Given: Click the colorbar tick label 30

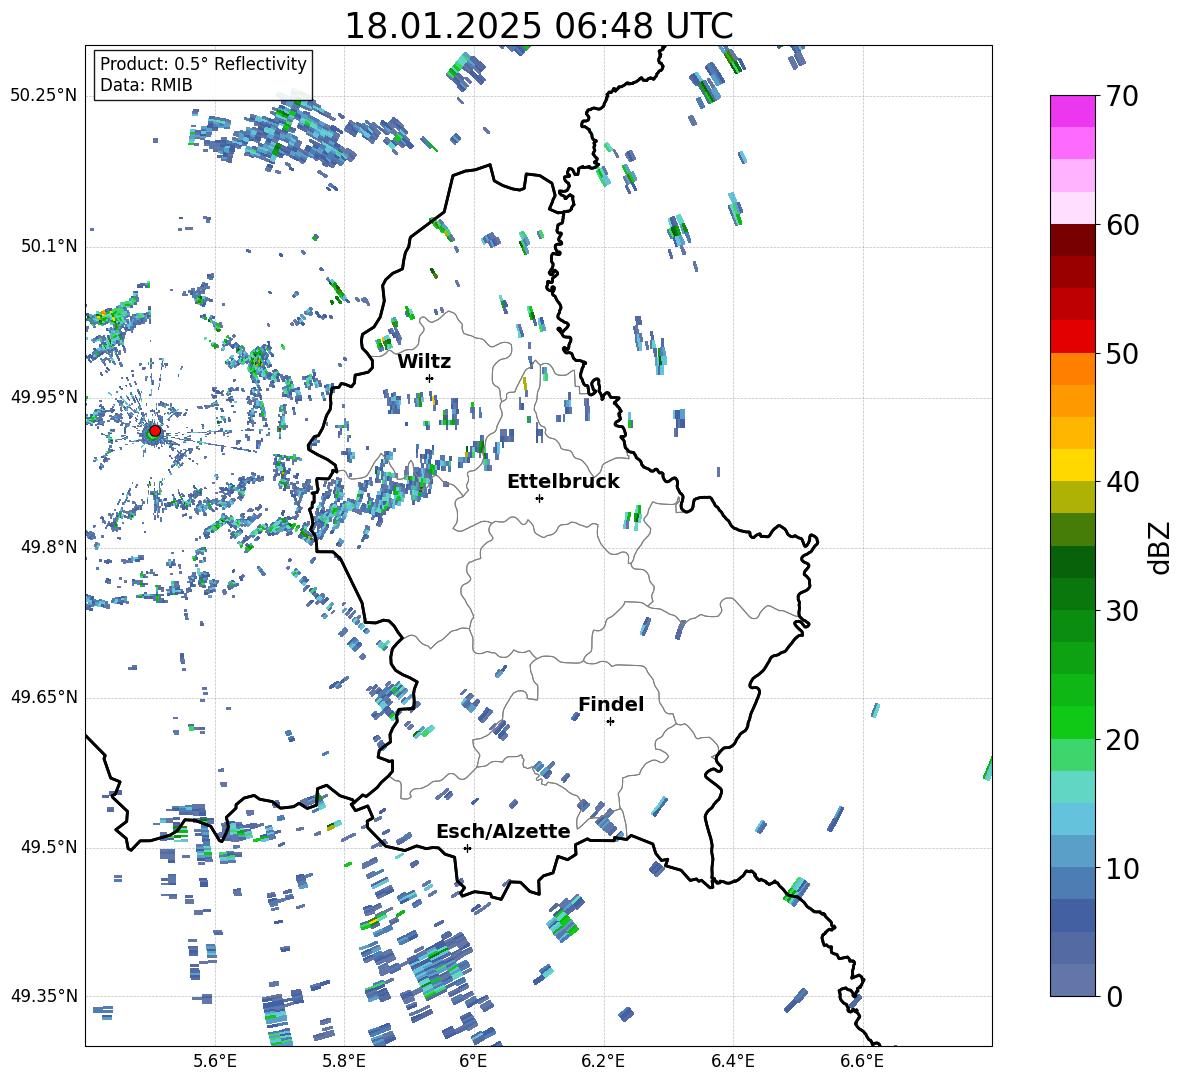Looking at the screenshot, I should [1122, 611].
